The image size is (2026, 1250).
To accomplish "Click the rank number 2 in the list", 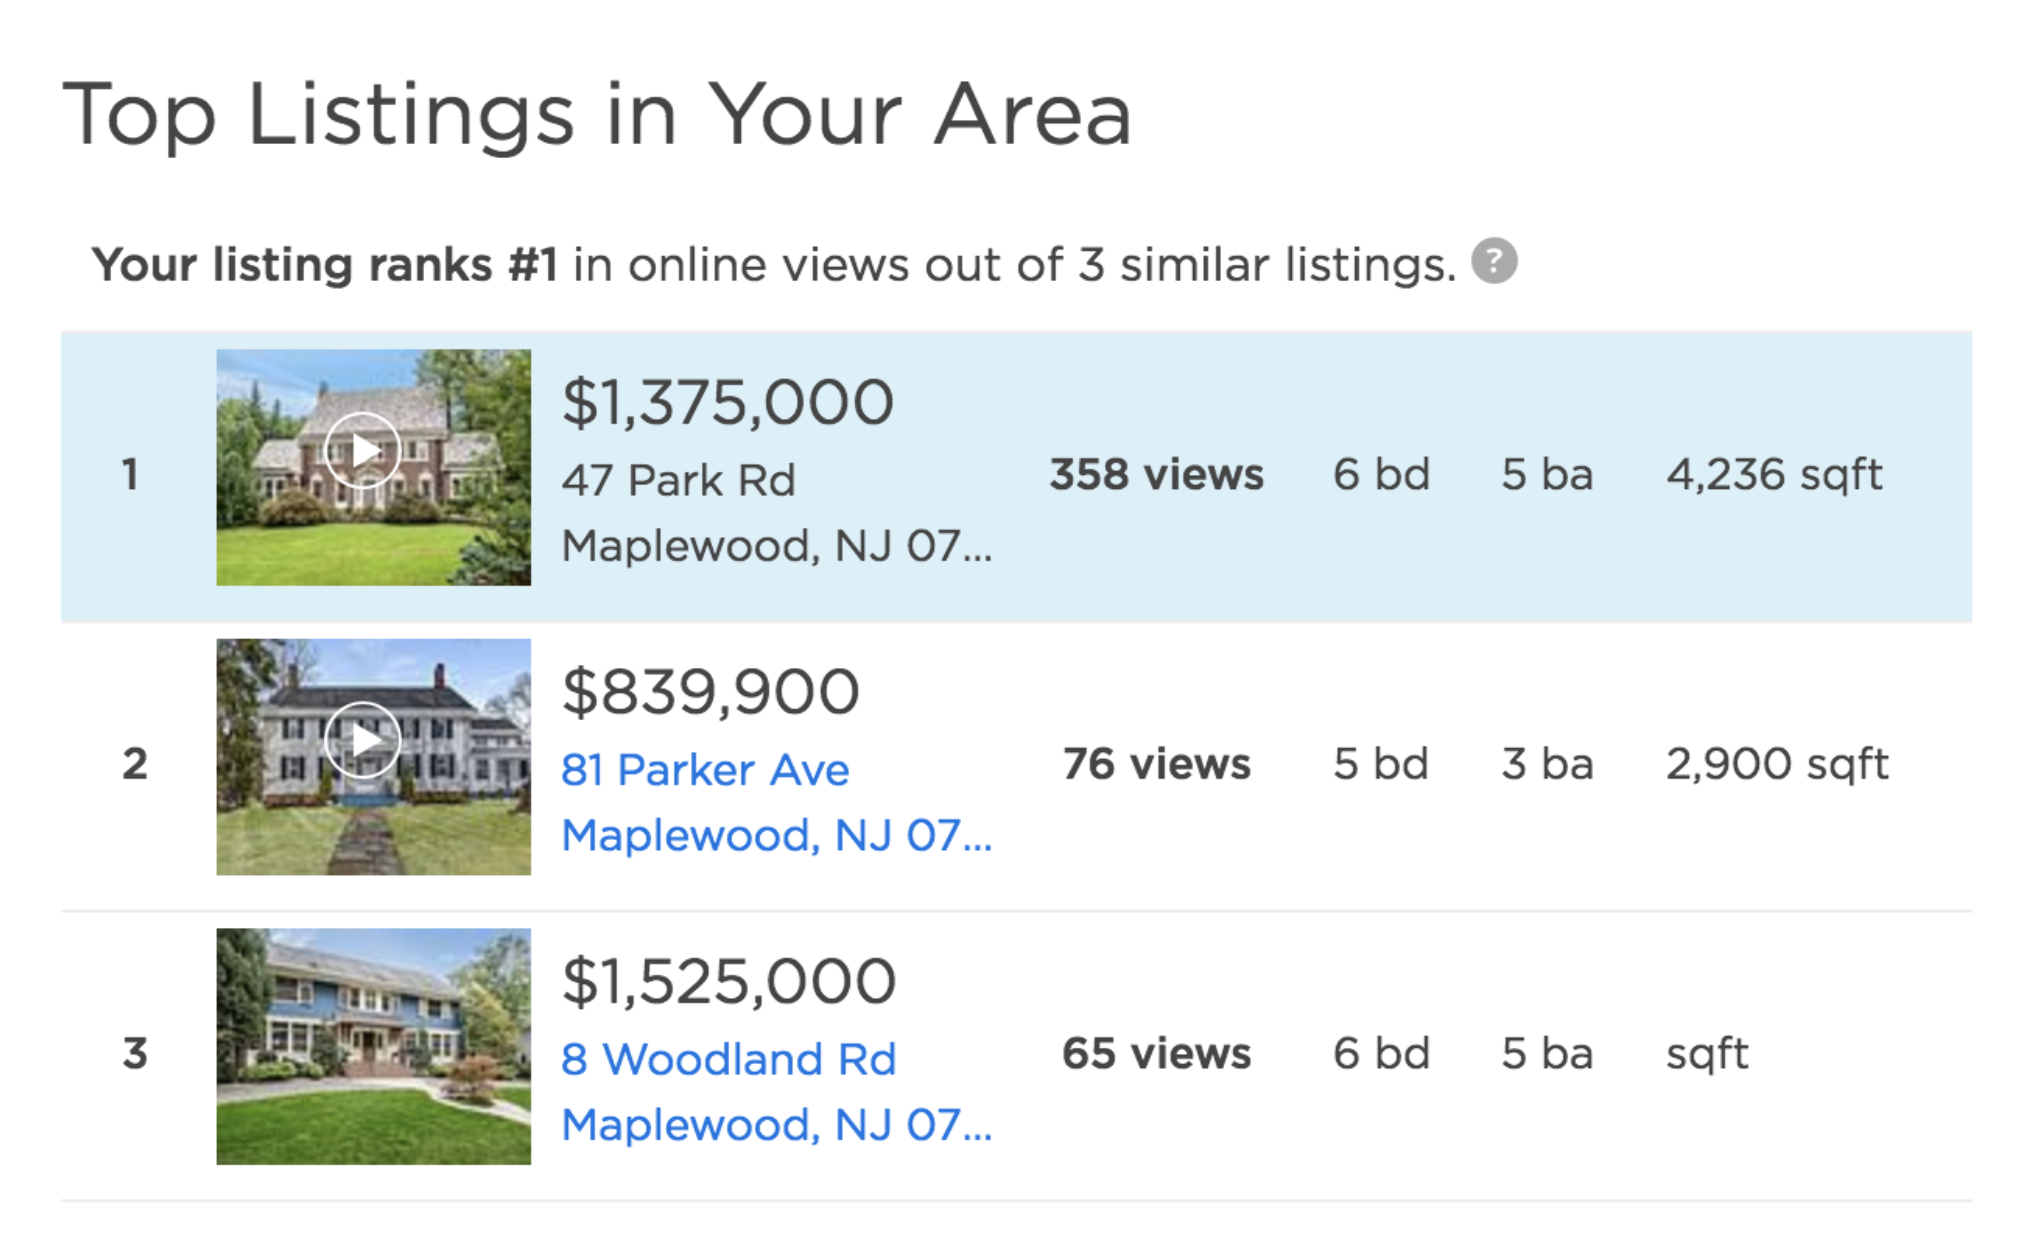I will click(x=135, y=764).
